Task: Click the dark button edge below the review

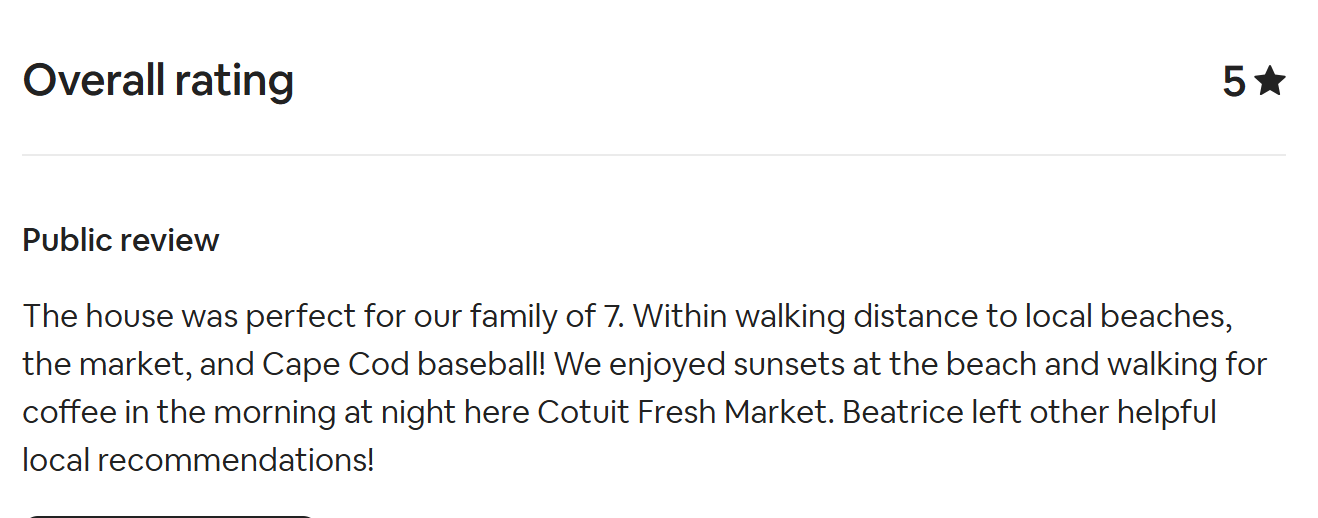Action: point(170,516)
